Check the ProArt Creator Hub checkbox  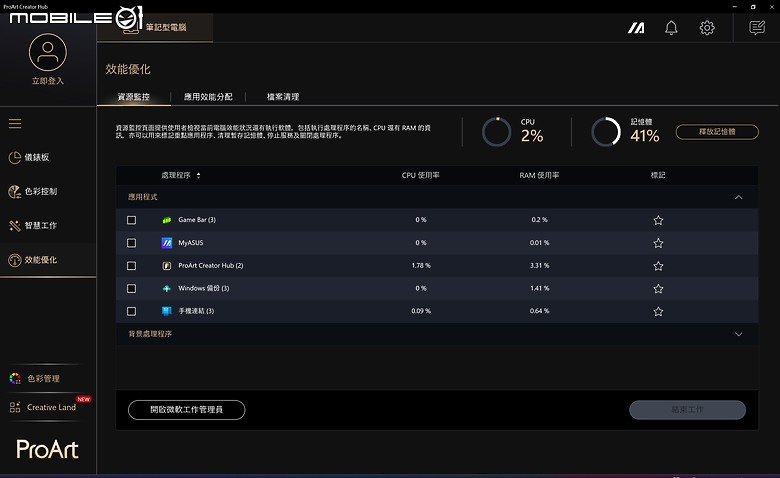pos(131,266)
